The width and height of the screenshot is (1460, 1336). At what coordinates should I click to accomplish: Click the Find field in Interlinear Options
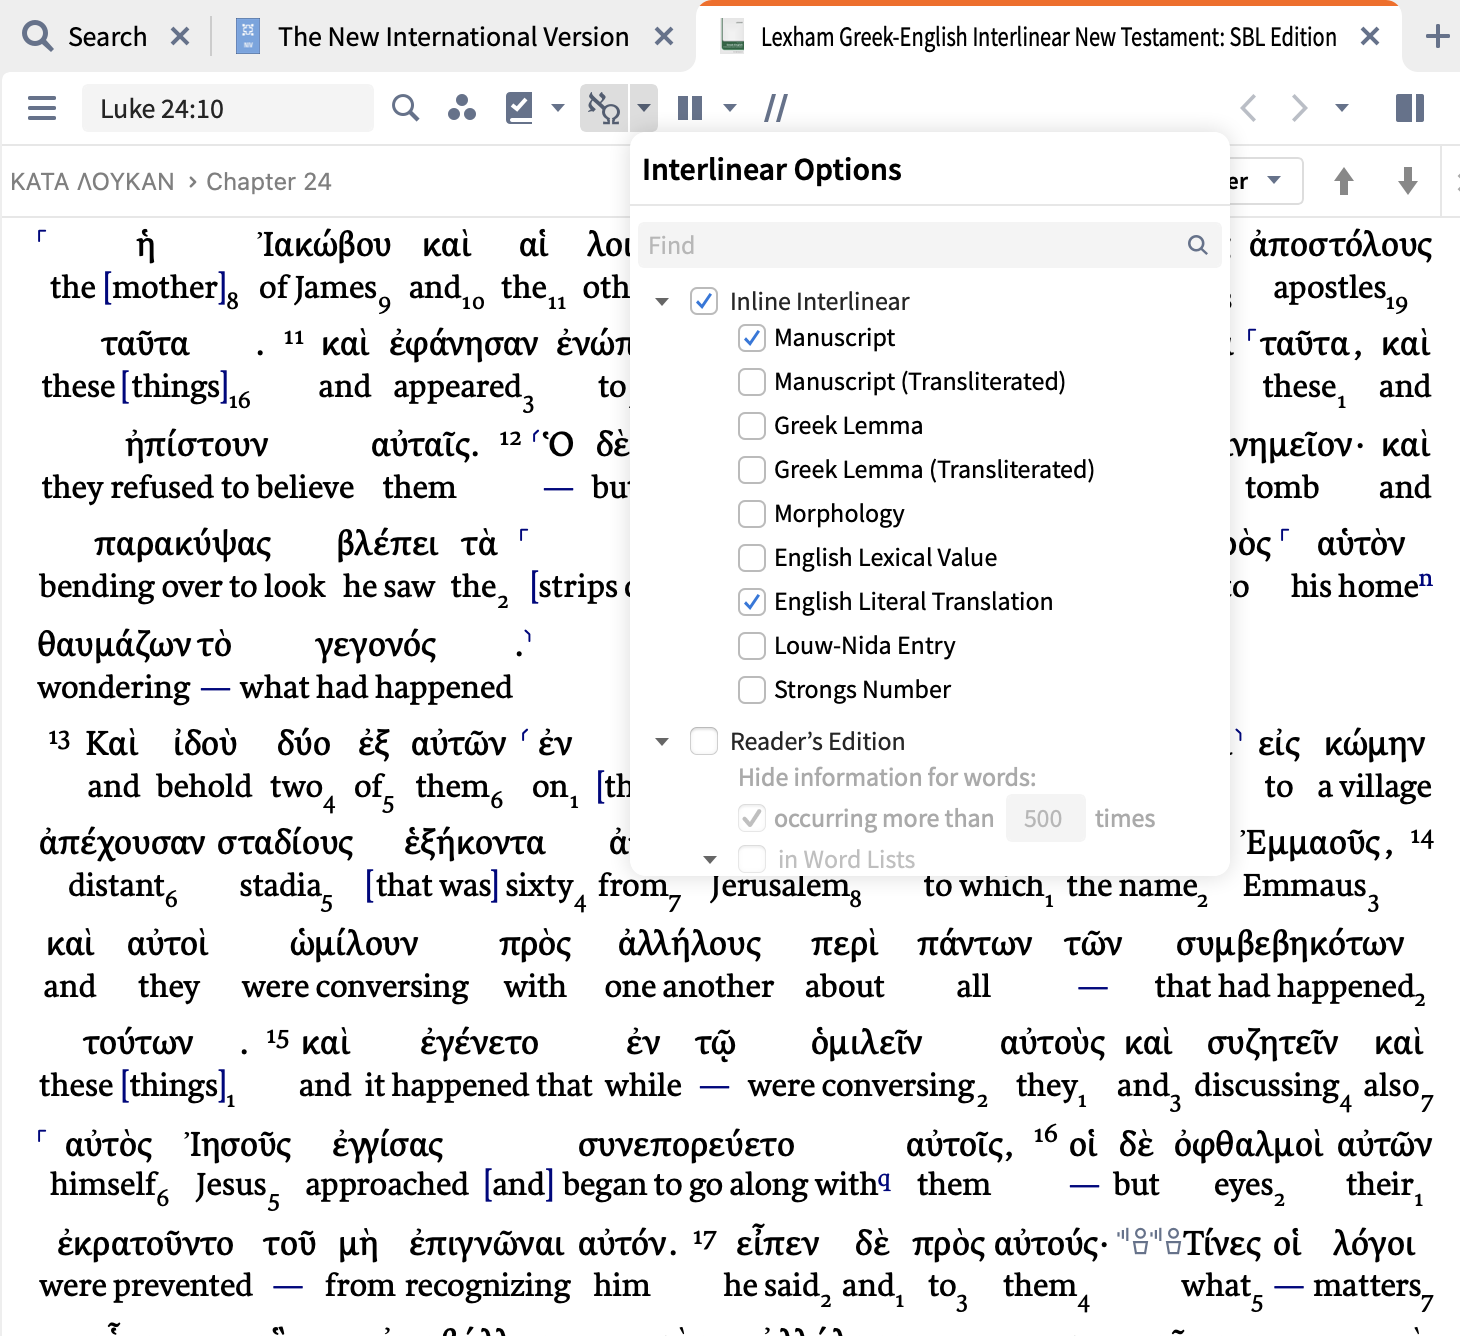click(930, 245)
